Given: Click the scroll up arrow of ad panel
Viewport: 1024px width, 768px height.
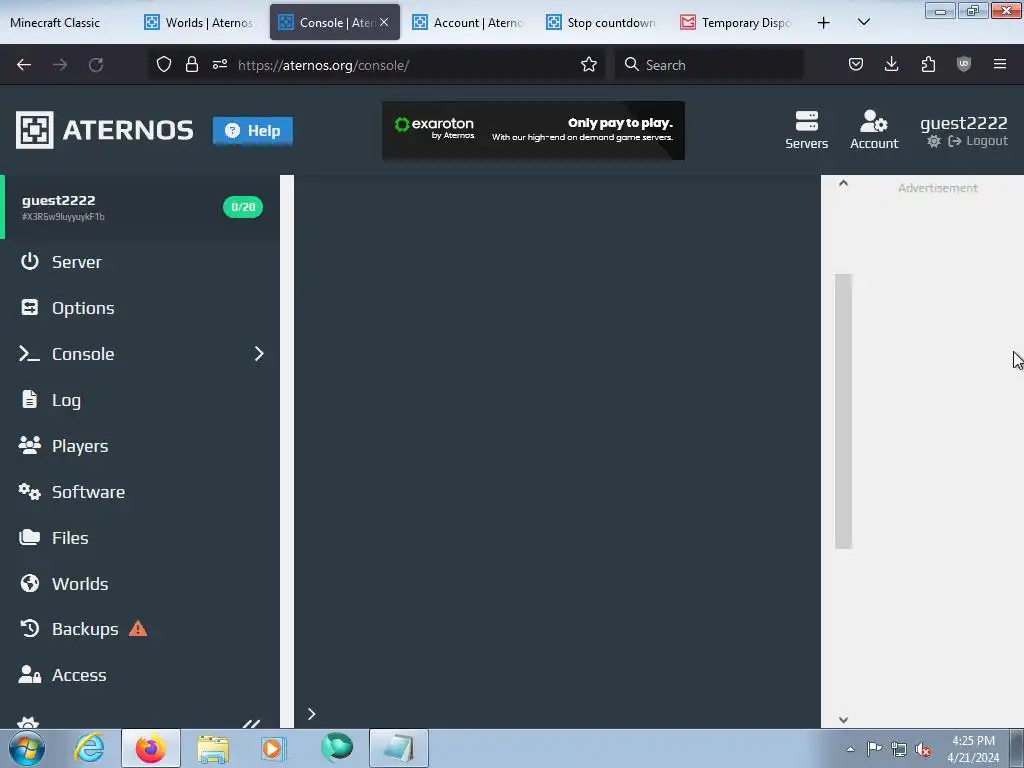Looking at the screenshot, I should 843,184.
